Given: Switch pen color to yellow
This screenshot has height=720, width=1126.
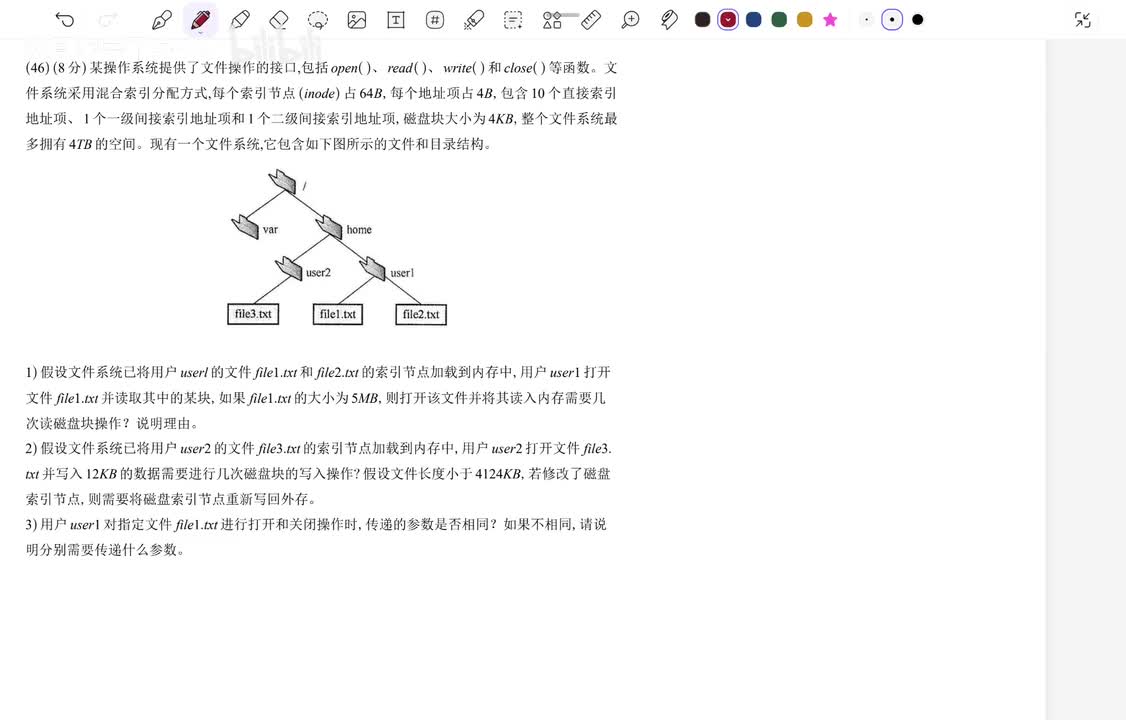Looking at the screenshot, I should pos(804,19).
